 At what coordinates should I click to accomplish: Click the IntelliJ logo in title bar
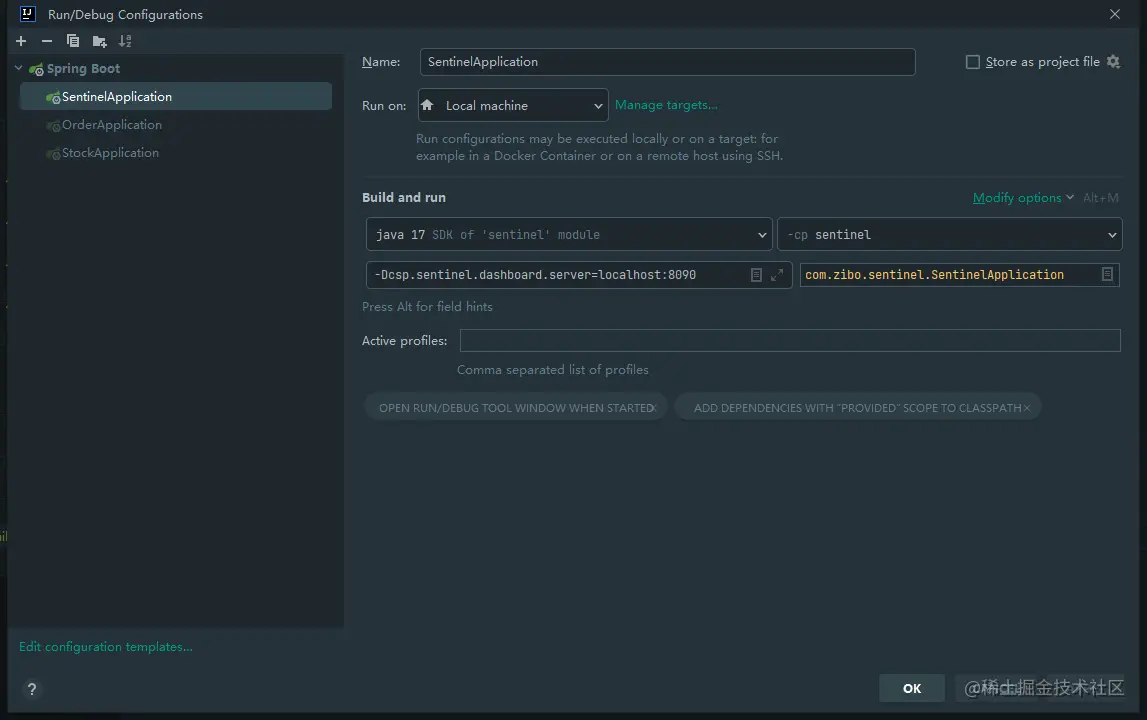coord(28,14)
